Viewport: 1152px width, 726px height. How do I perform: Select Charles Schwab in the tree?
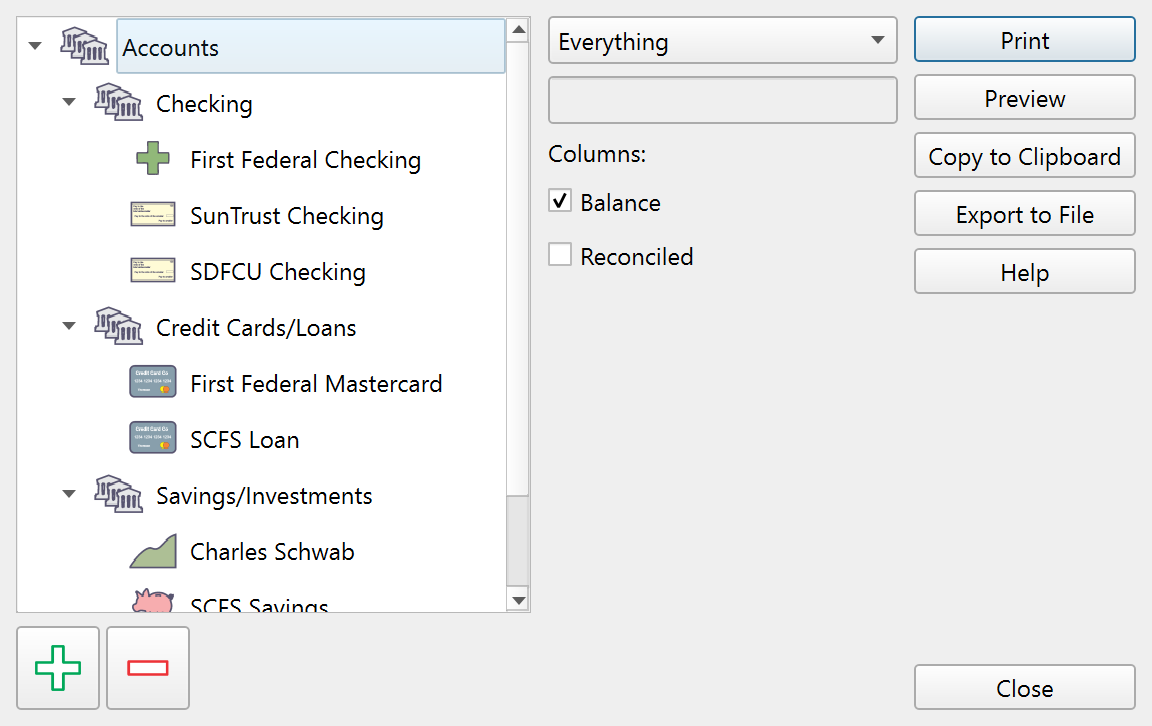(x=272, y=551)
